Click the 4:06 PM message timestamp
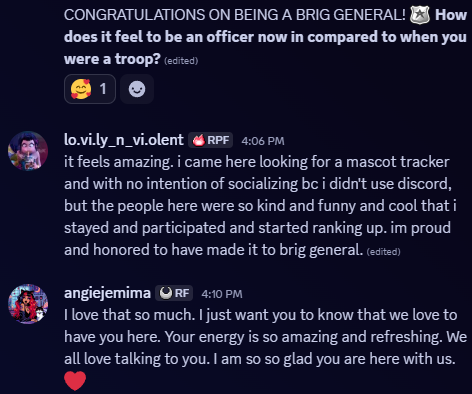This screenshot has width=472, height=394. click(263, 141)
